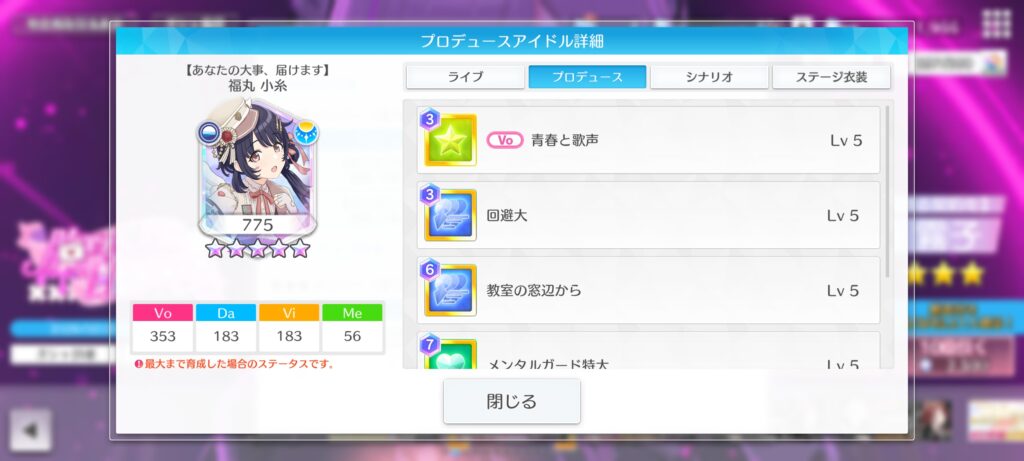Click the pink Vo tag on 青春と歌声
Screen dimensions: 1024x461
click(505, 140)
